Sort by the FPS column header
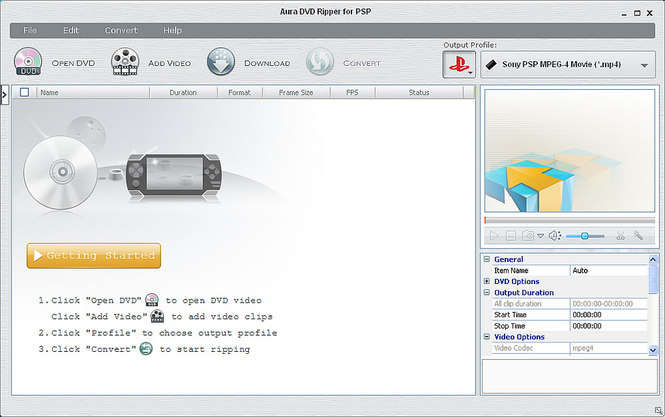 point(352,92)
